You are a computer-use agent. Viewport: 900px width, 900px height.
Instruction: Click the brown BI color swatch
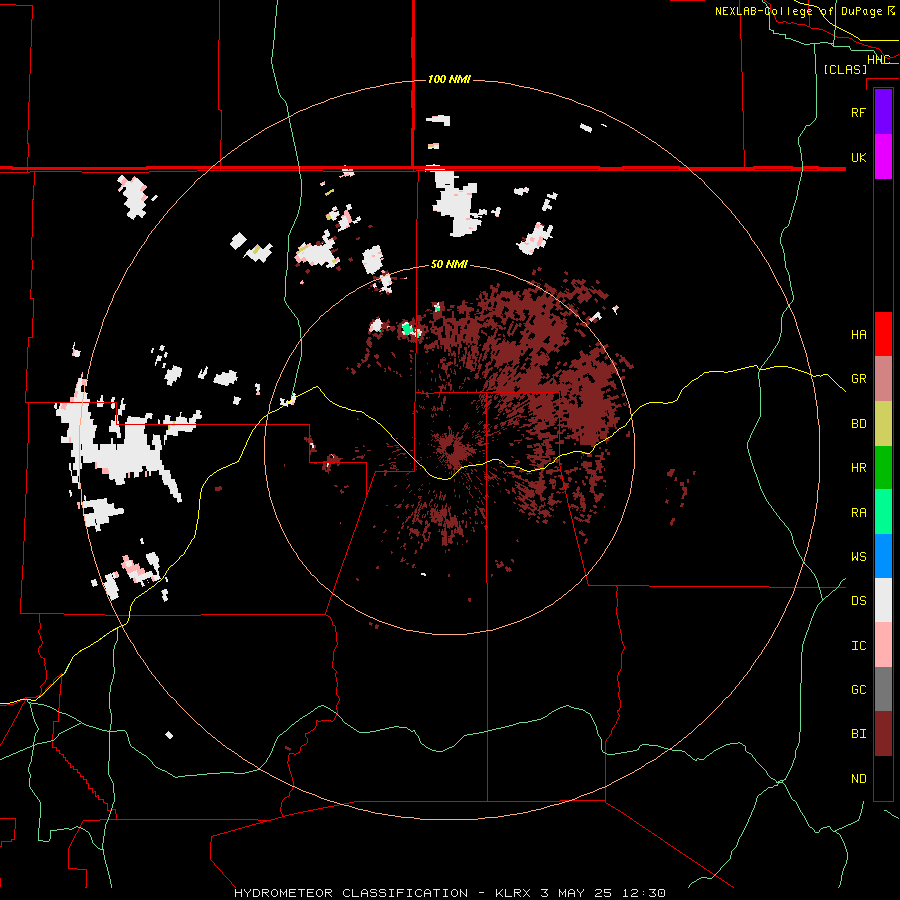[883, 734]
